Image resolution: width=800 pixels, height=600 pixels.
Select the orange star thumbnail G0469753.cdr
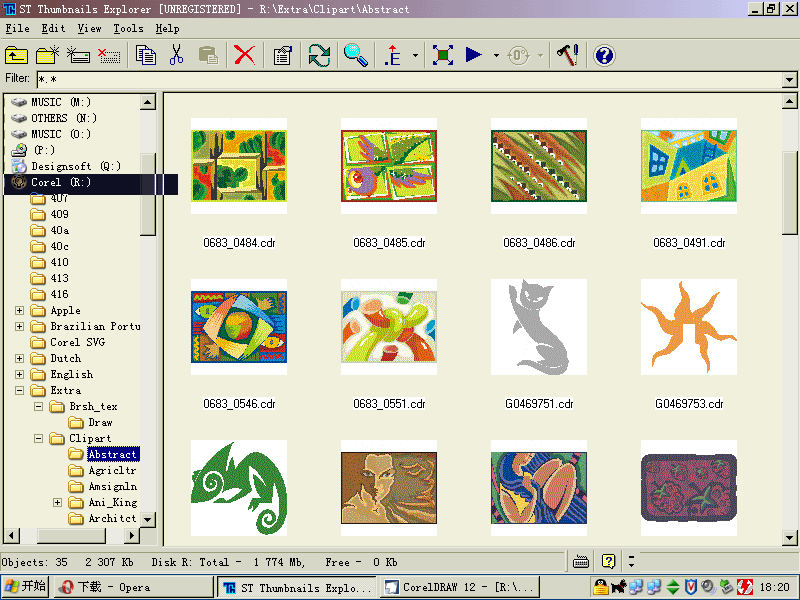point(689,327)
